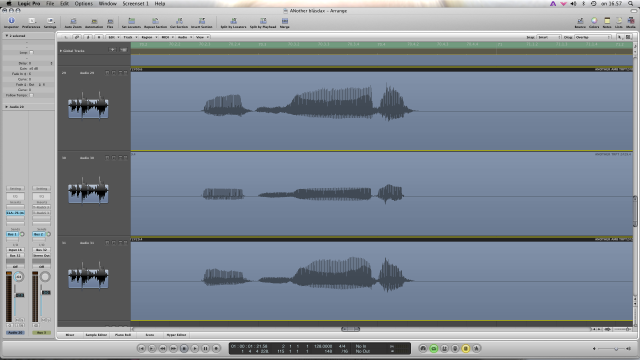Screen dimensions: 640x360
Task: Open the Snap dropdown menu
Action: coord(549,37)
